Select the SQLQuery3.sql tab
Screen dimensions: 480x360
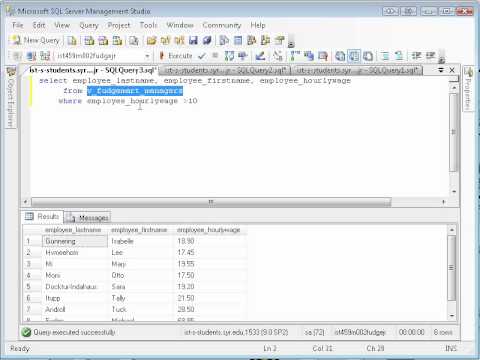[92, 70]
